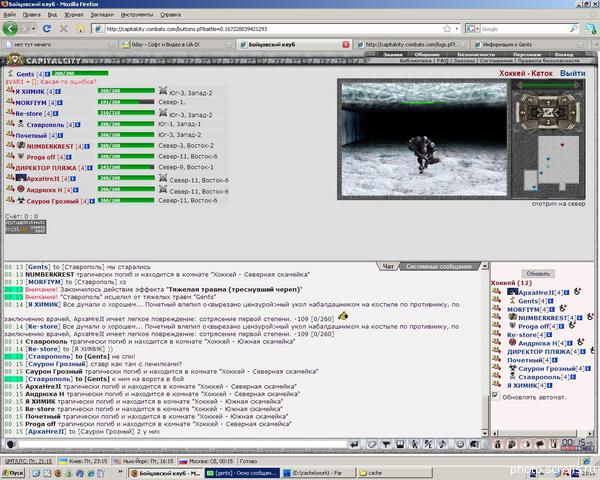600x480 pixels.
Task: Click the compass navigation control above minimap
Action: tap(548, 111)
